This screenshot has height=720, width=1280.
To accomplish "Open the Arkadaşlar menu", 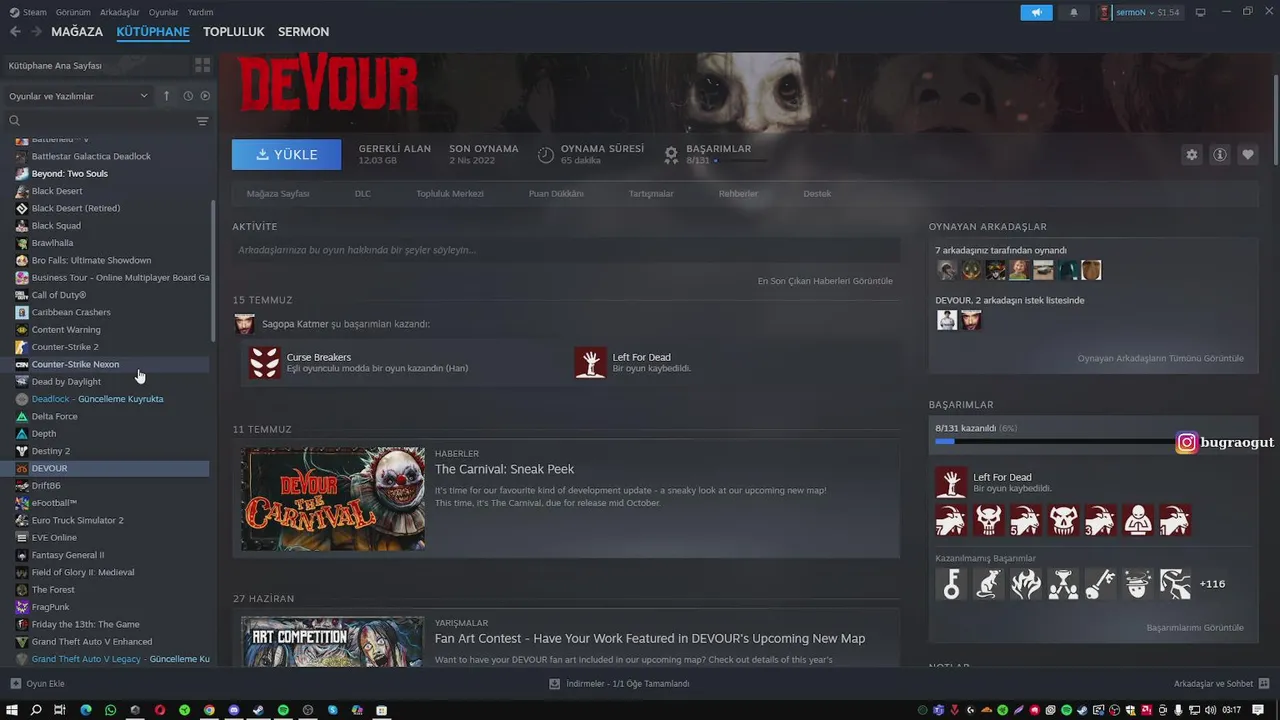I will coord(120,12).
